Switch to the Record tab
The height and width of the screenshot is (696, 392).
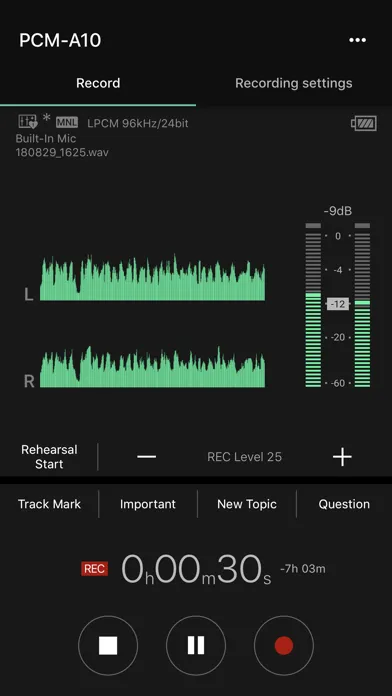coord(98,83)
